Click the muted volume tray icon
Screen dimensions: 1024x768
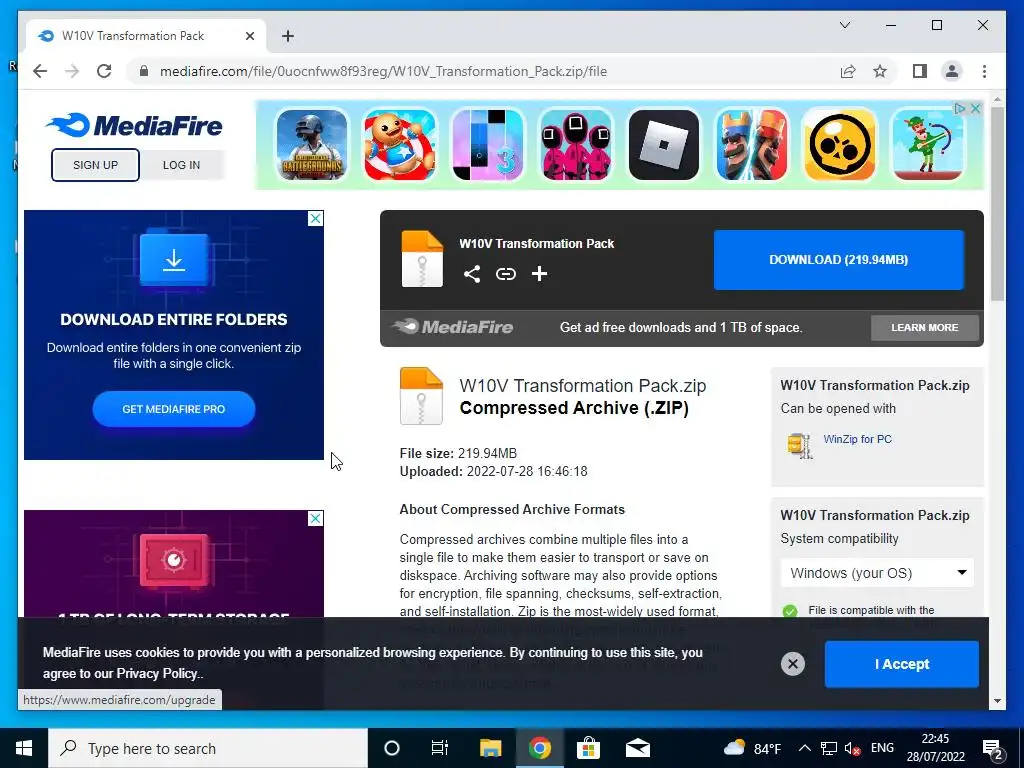click(x=852, y=748)
